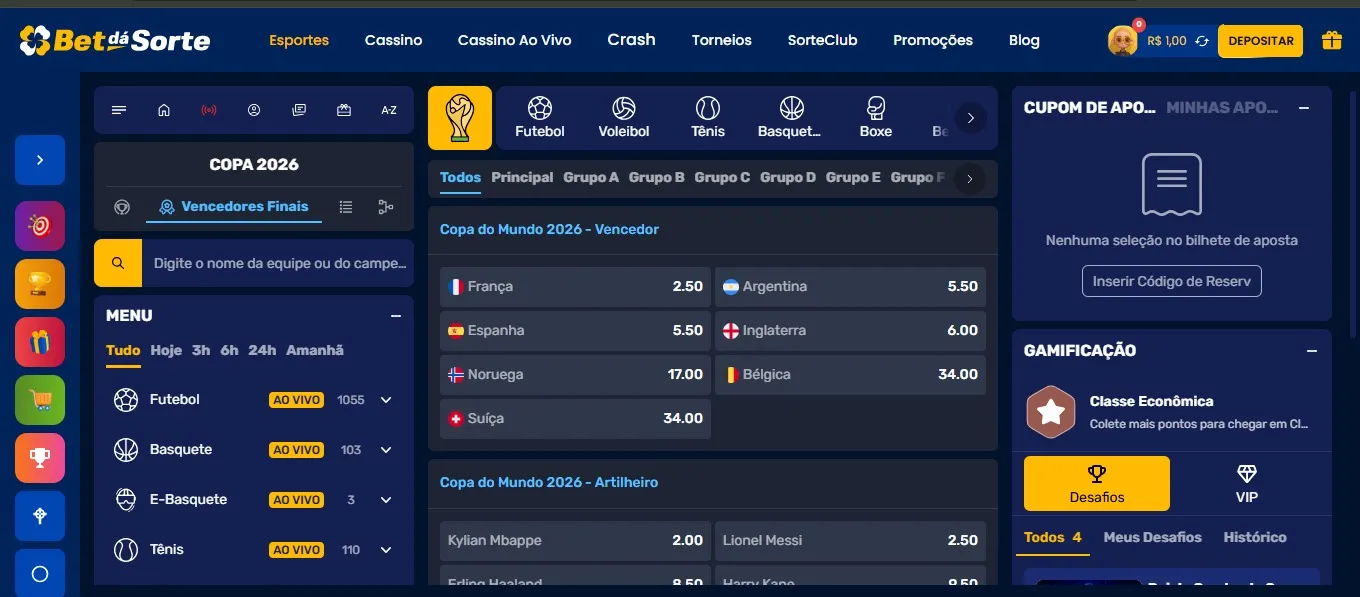Viewport: 1360px width, 597px height.
Task: Open Copa do Mundo 2026 - Artilheiro link
Action: tap(549, 482)
